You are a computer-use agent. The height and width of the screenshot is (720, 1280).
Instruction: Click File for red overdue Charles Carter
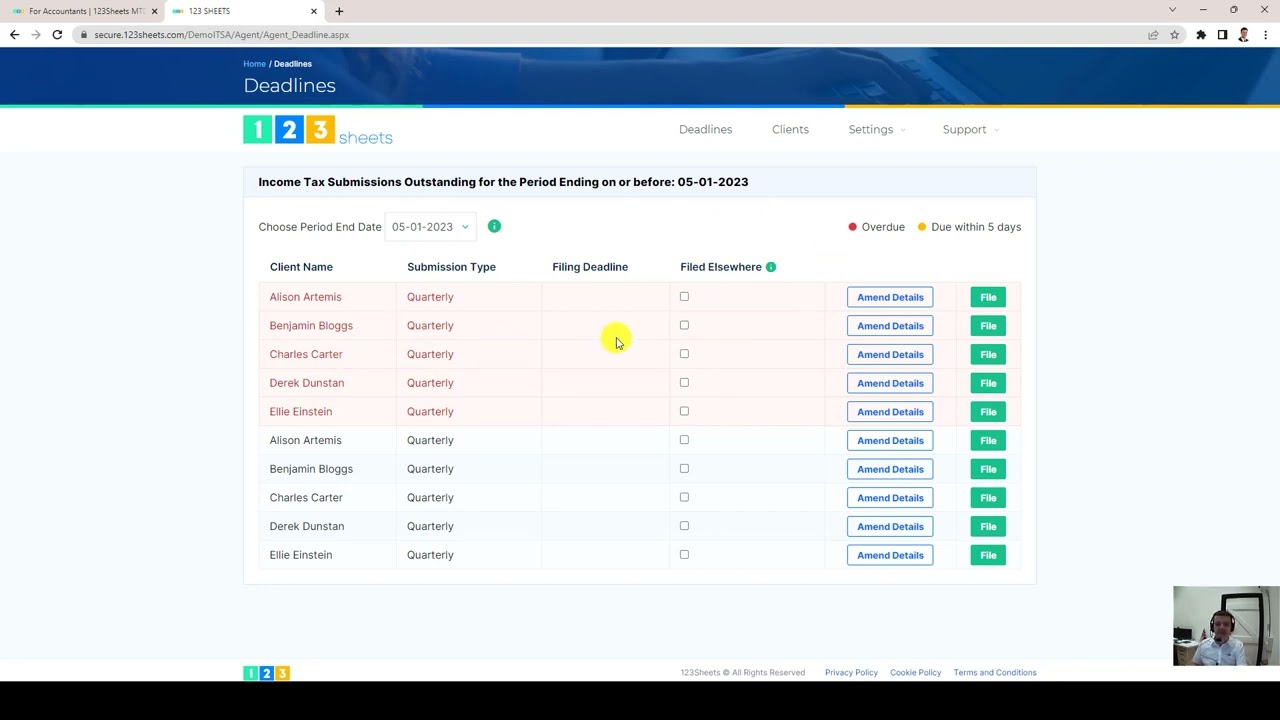tap(988, 354)
